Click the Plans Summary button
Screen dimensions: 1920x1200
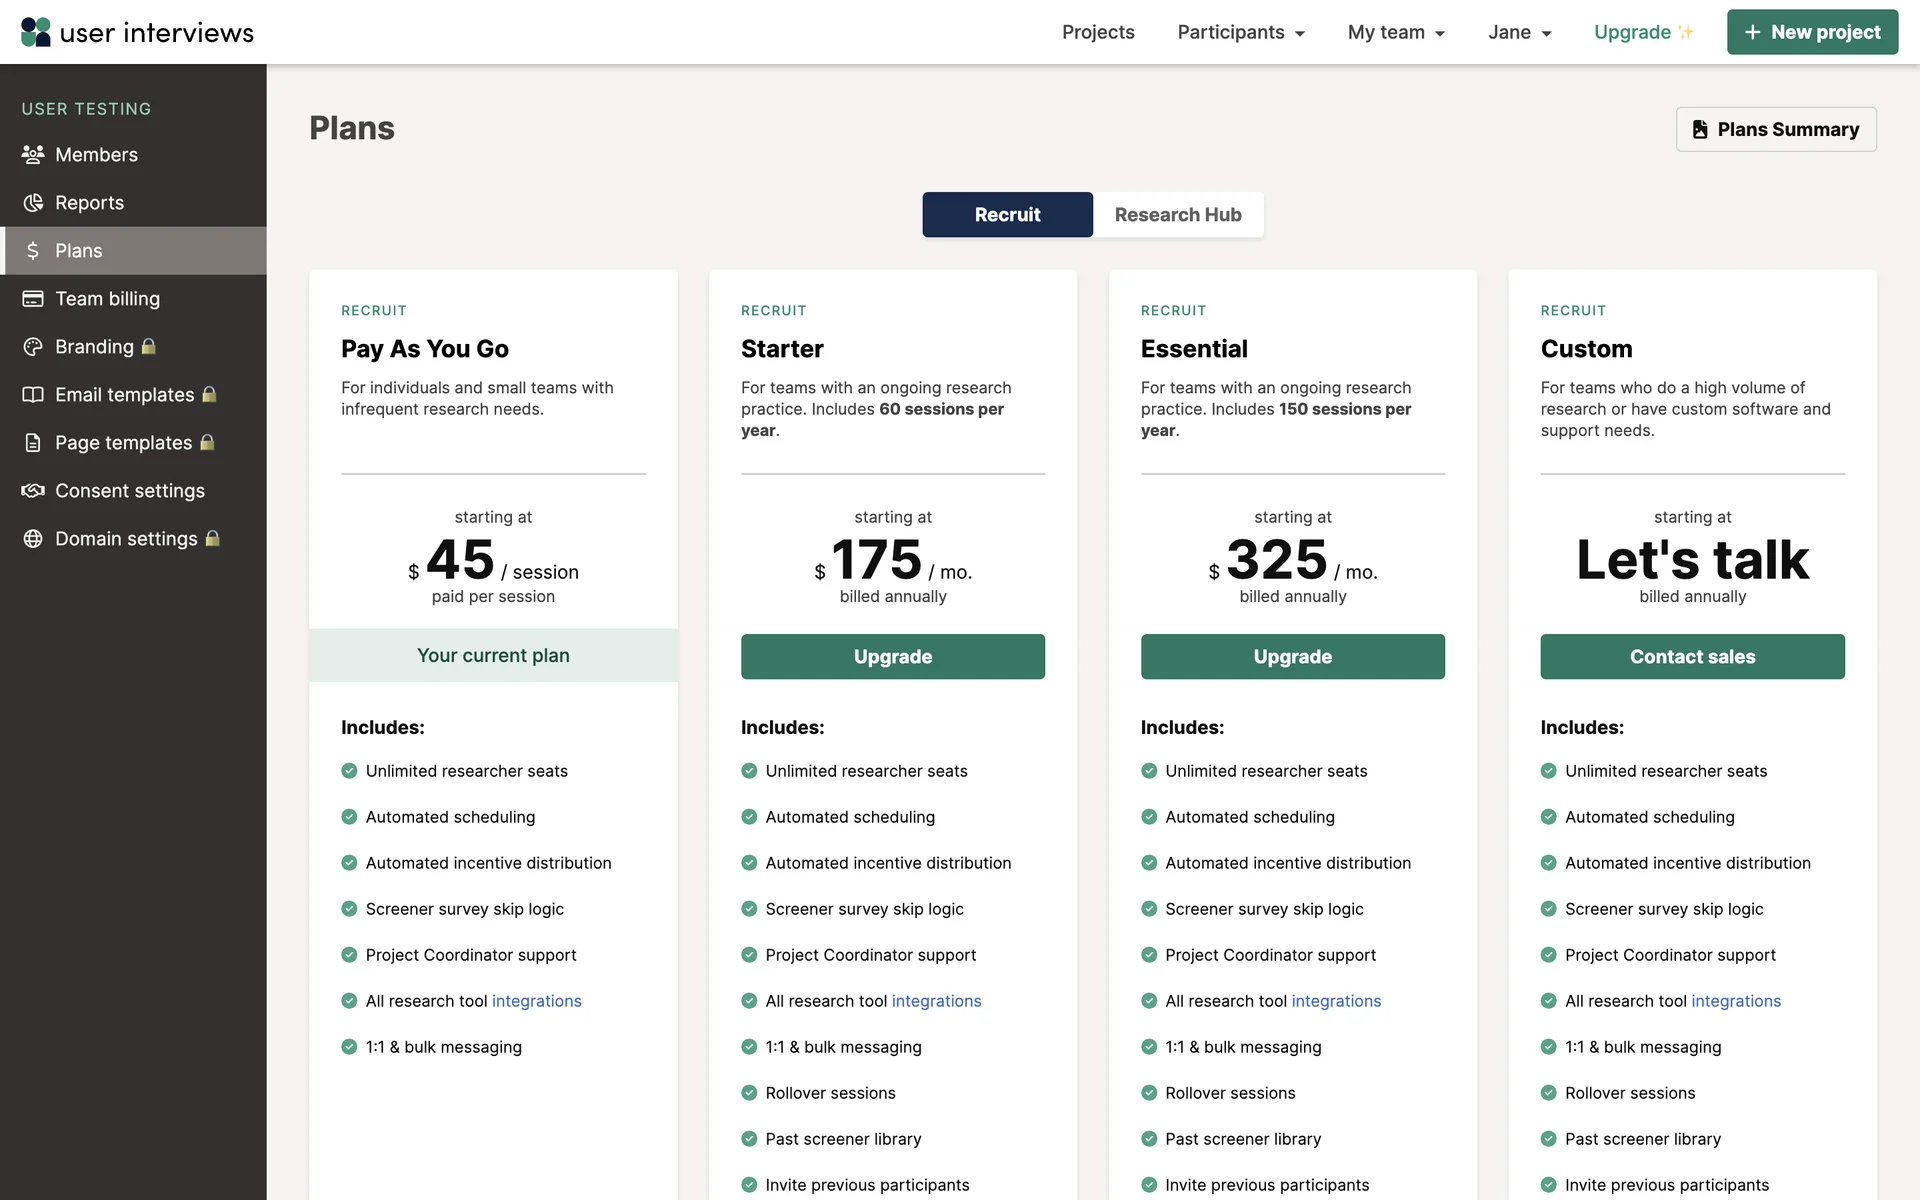coord(1775,129)
